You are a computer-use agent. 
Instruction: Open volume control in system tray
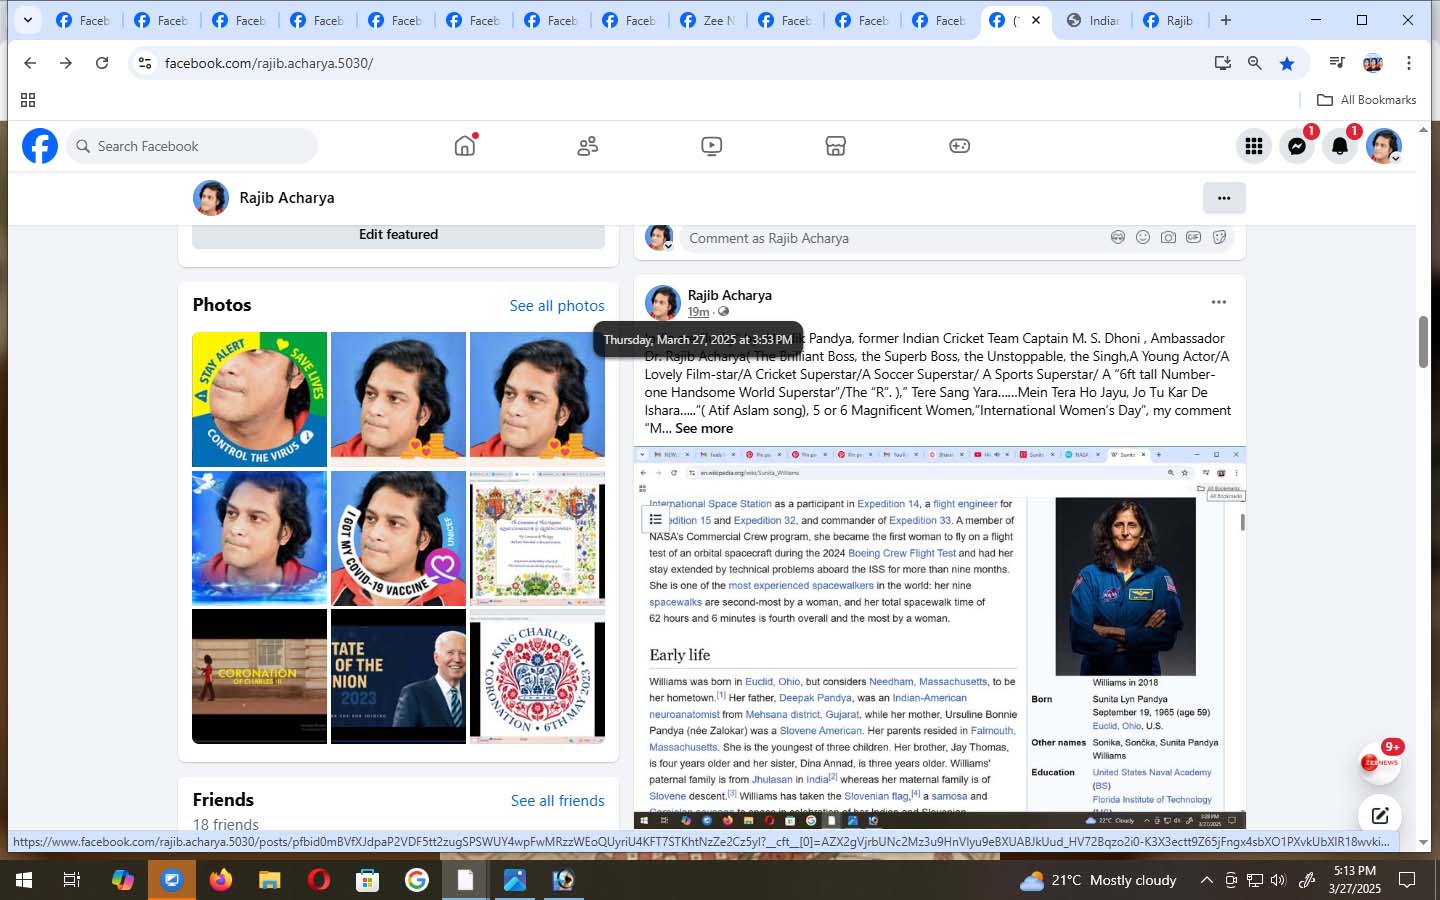click(1278, 880)
